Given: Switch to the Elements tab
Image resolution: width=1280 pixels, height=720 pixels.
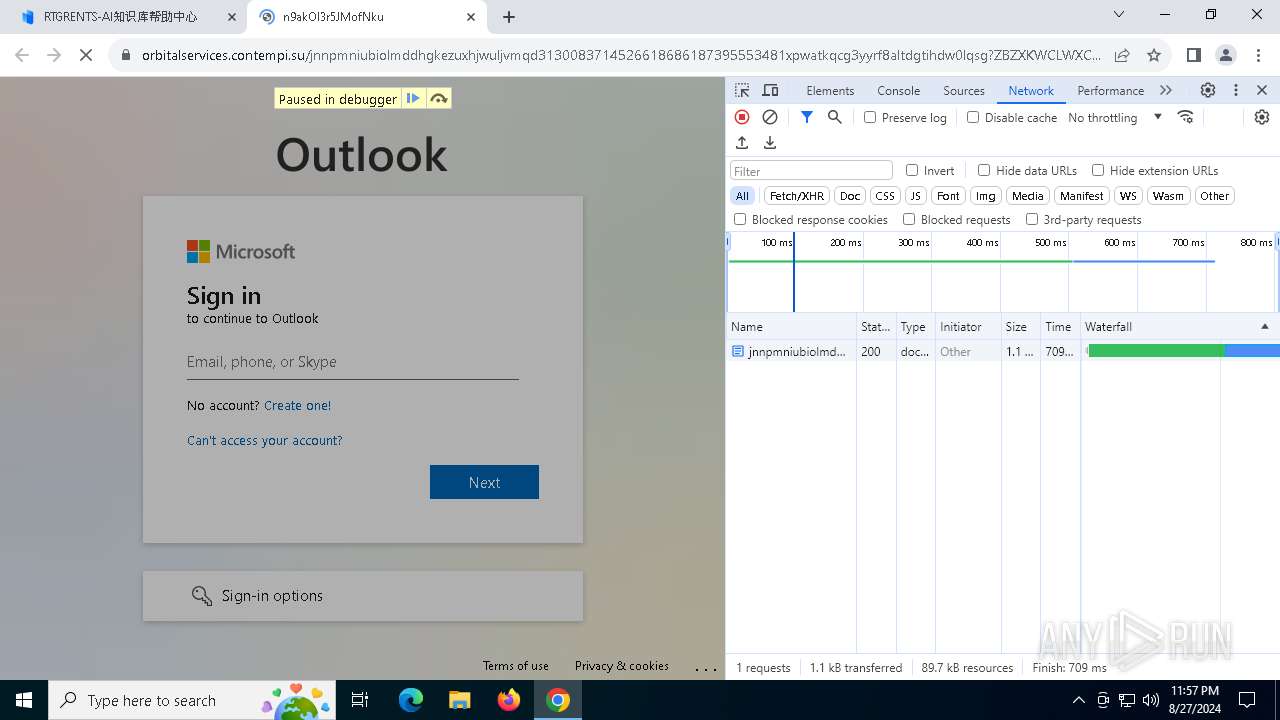Looking at the screenshot, I should coord(830,90).
